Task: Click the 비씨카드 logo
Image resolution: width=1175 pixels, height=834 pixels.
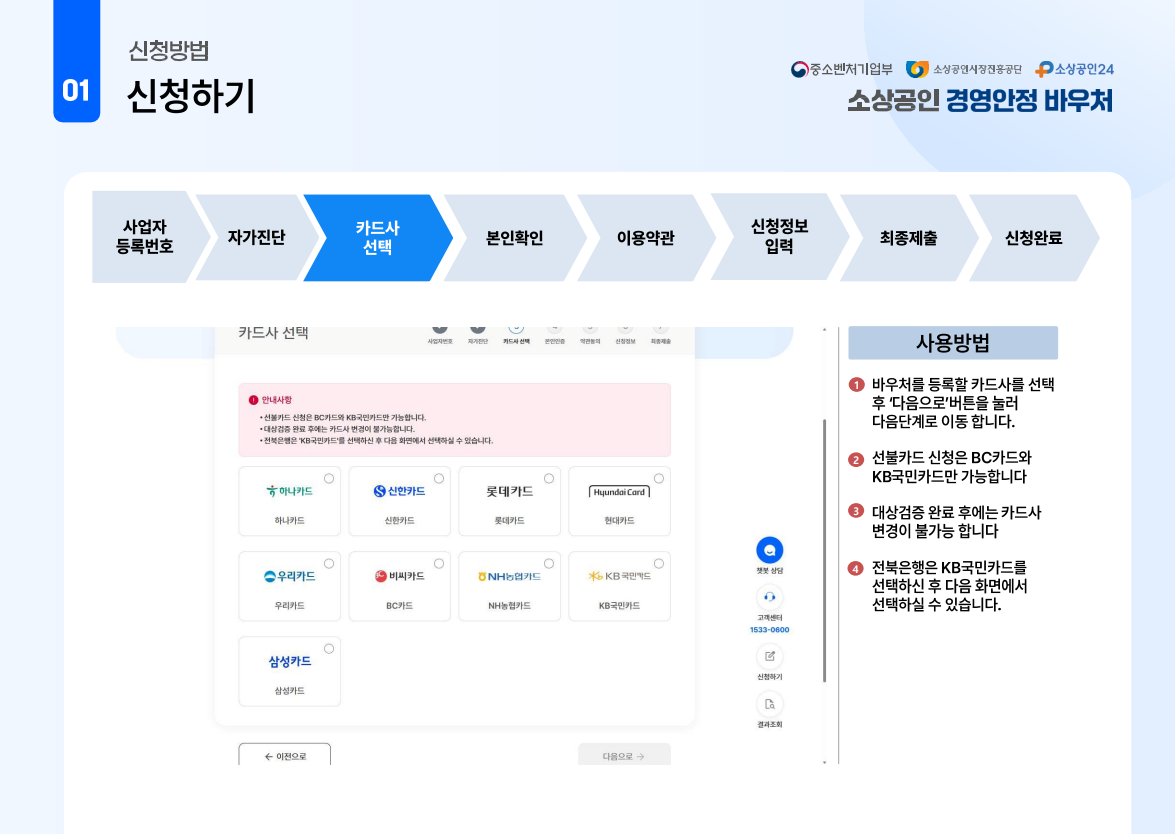Action: pyautogui.click(x=399, y=576)
